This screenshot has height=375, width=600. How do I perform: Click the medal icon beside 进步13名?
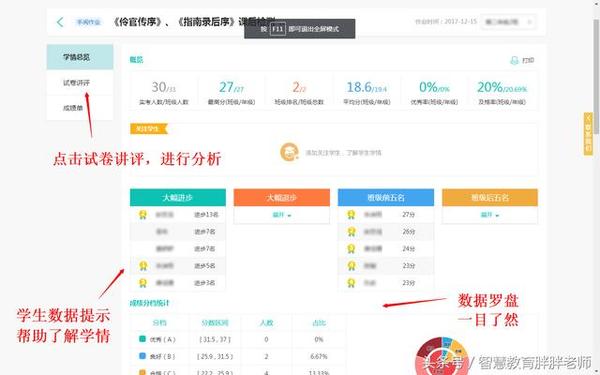click(x=143, y=215)
